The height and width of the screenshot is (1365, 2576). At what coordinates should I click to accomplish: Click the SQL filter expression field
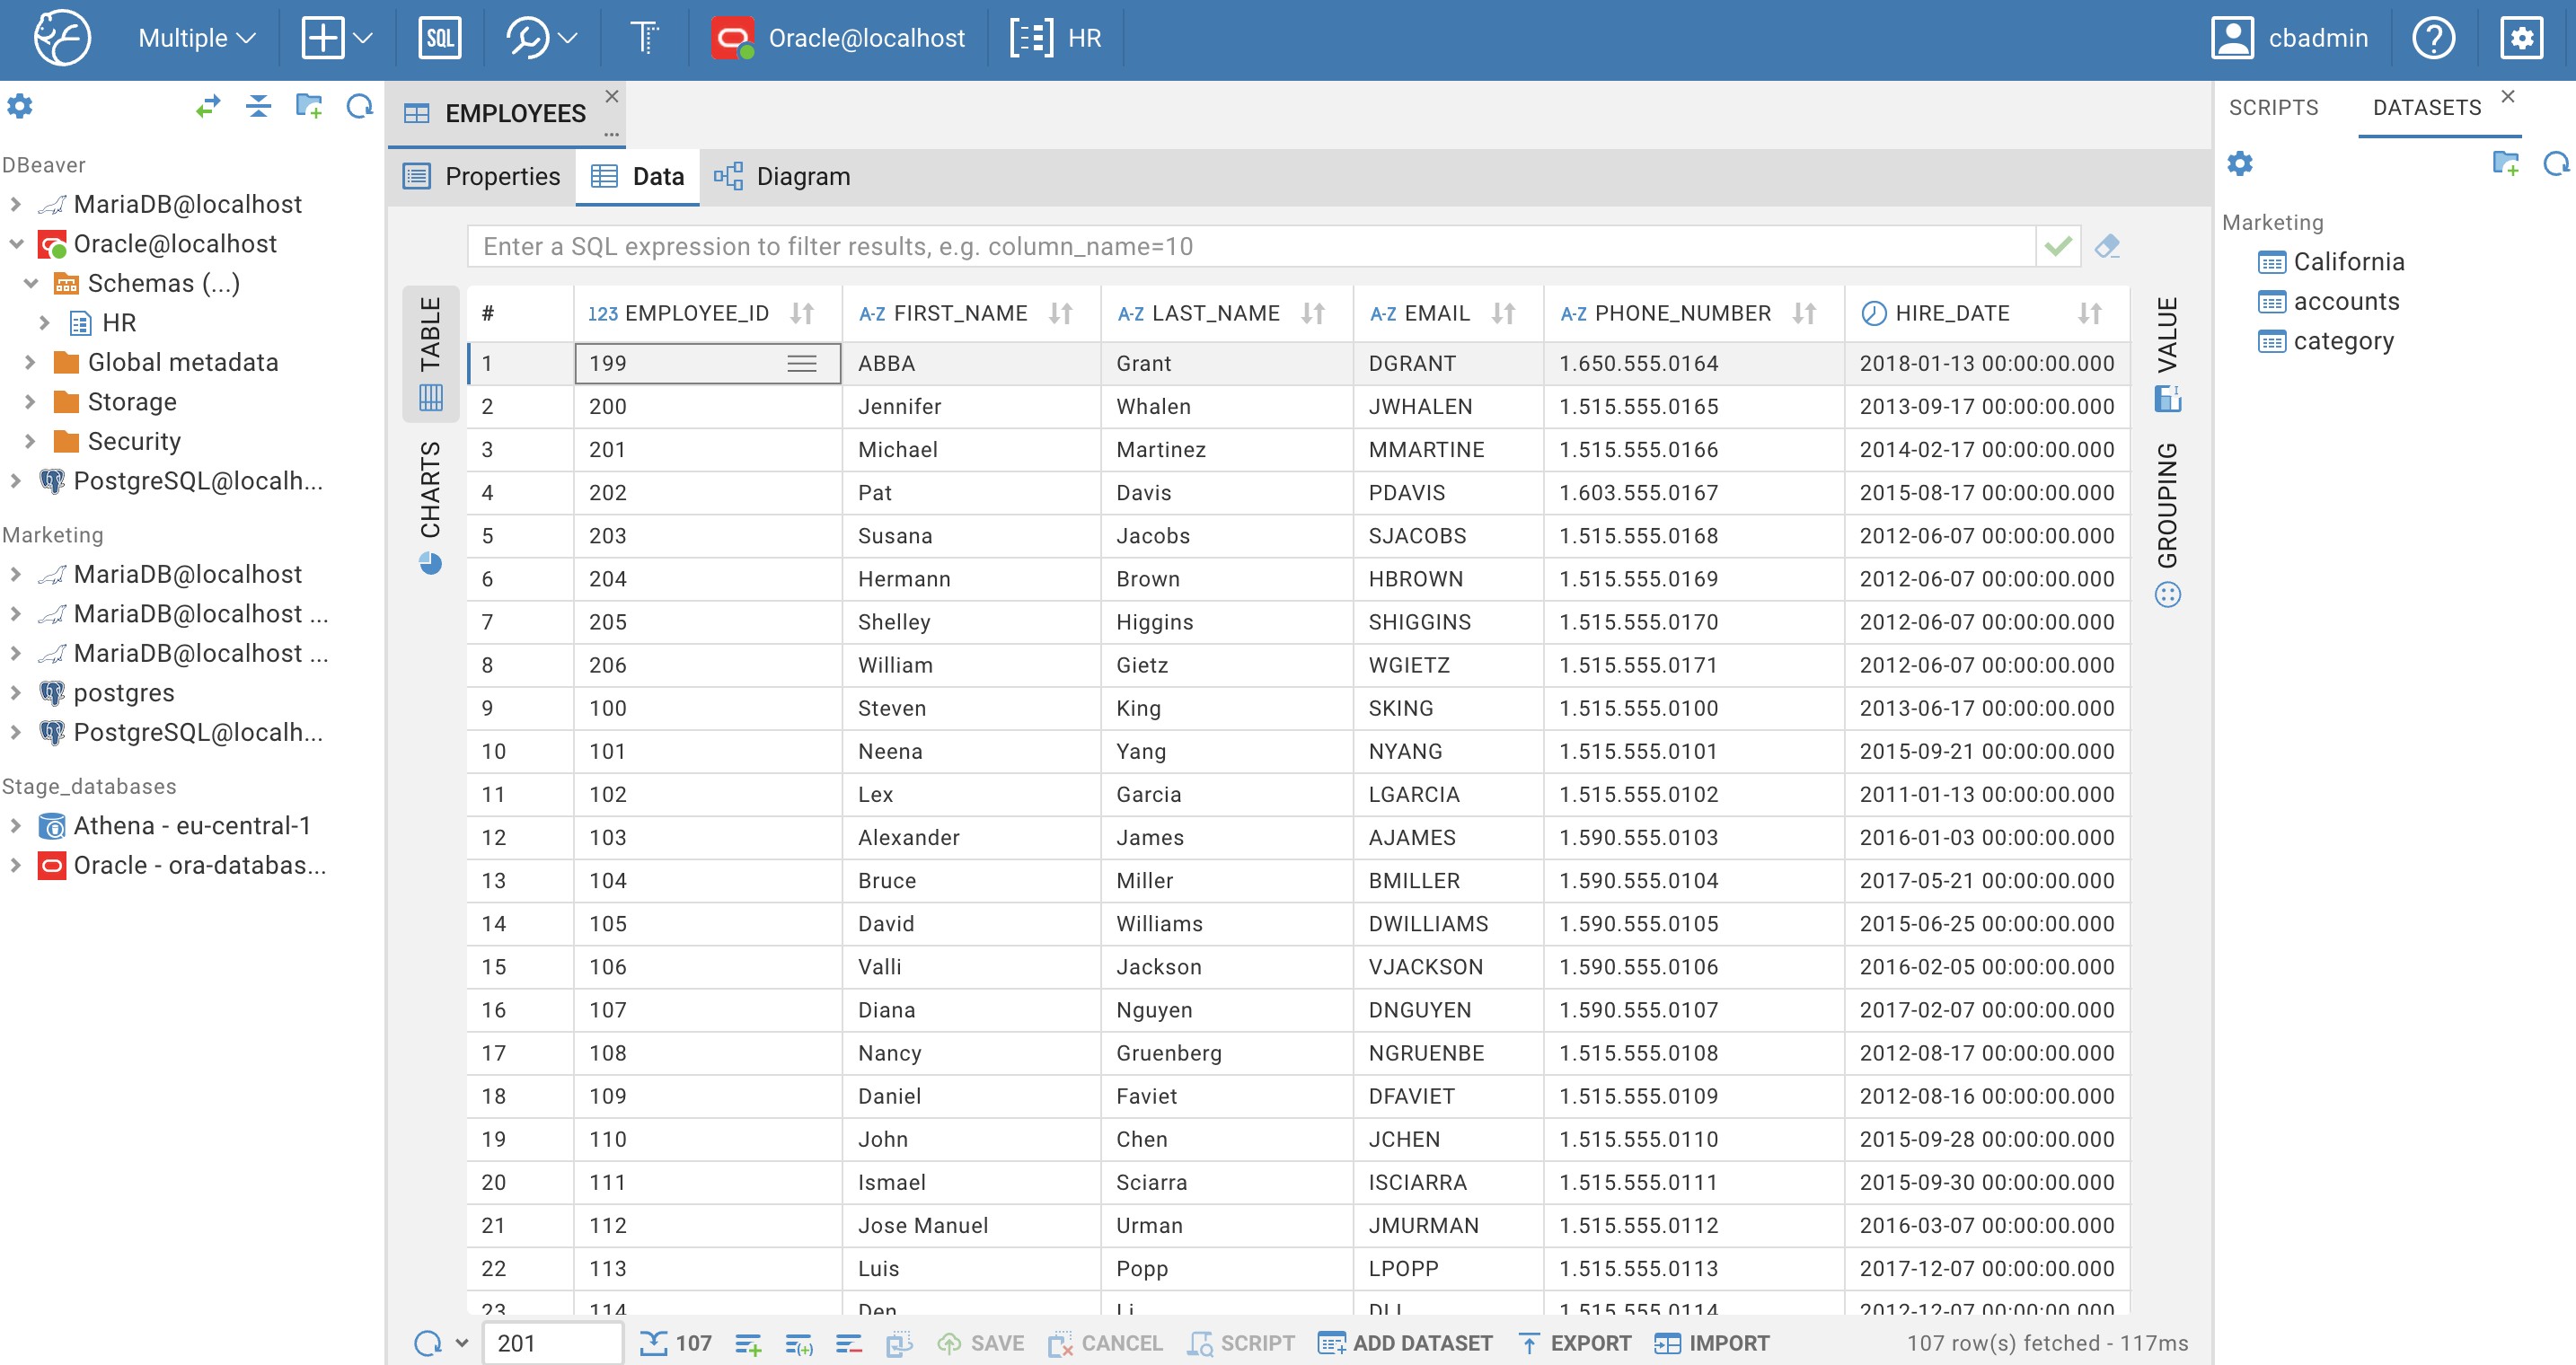point(1250,246)
